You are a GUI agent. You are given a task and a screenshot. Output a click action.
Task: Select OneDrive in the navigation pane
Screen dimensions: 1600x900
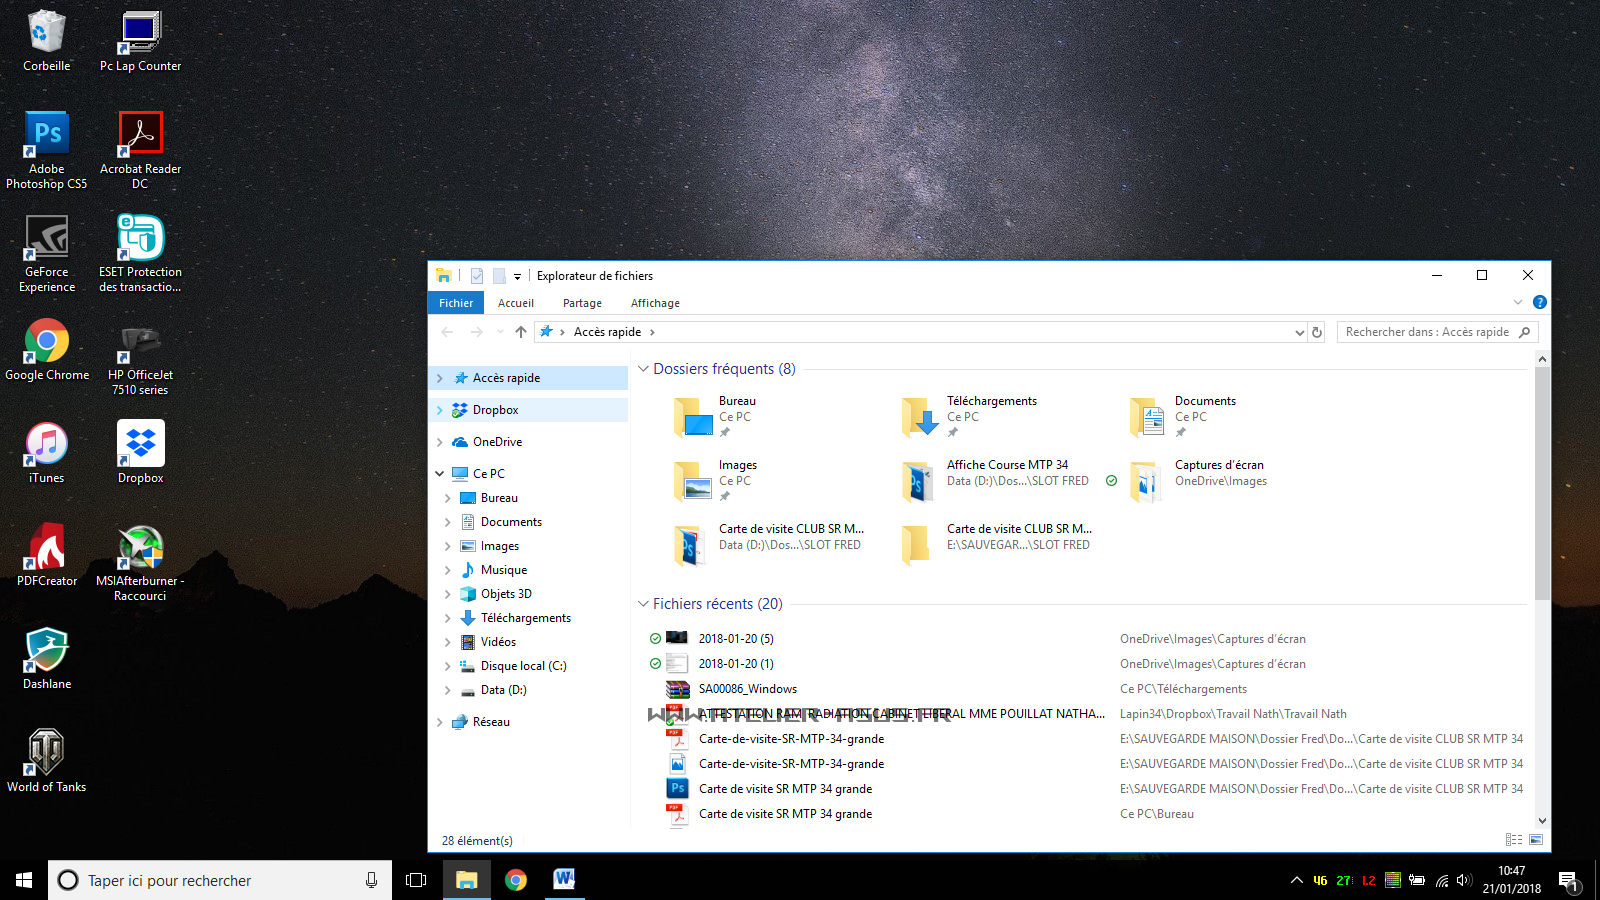click(497, 442)
